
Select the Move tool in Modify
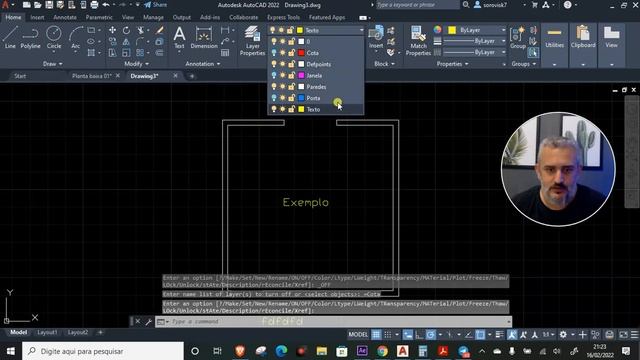[x=112, y=30]
